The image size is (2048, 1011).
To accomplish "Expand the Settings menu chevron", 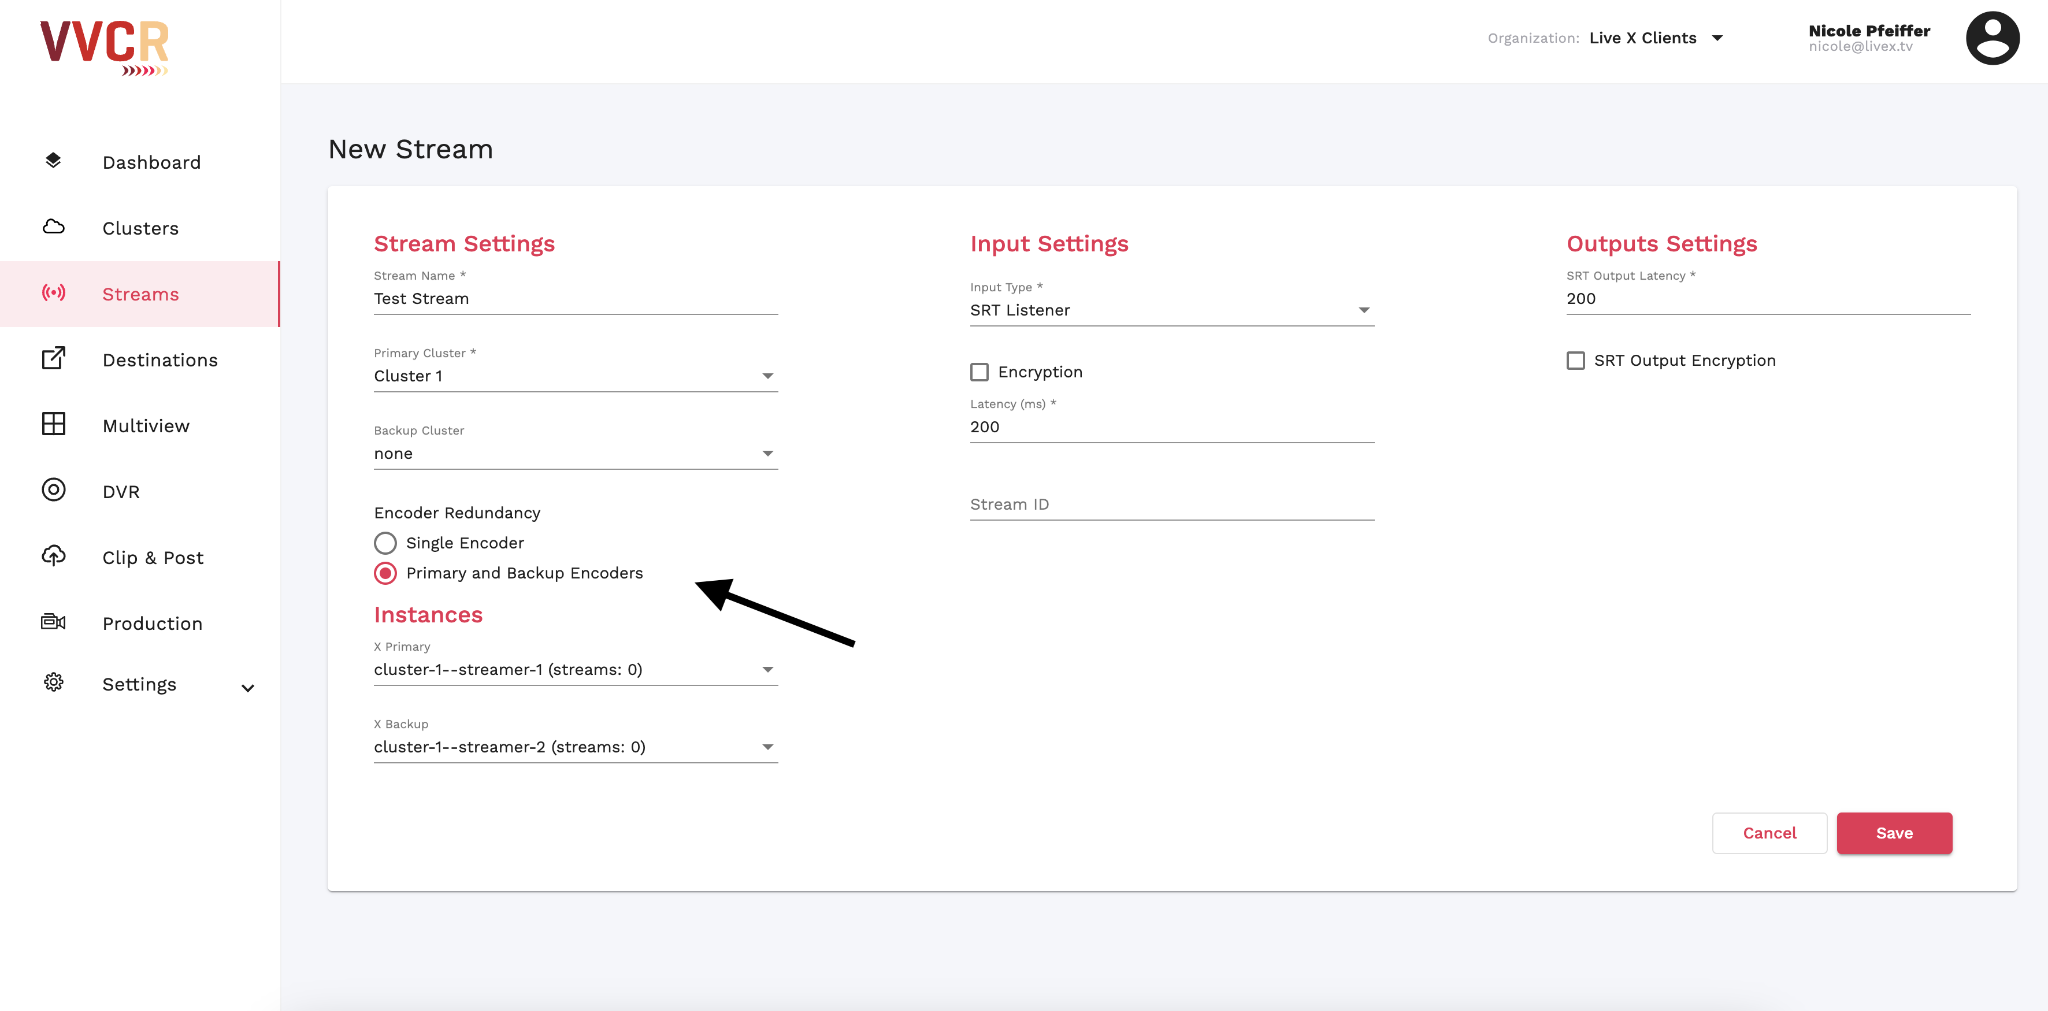I will 248,688.
